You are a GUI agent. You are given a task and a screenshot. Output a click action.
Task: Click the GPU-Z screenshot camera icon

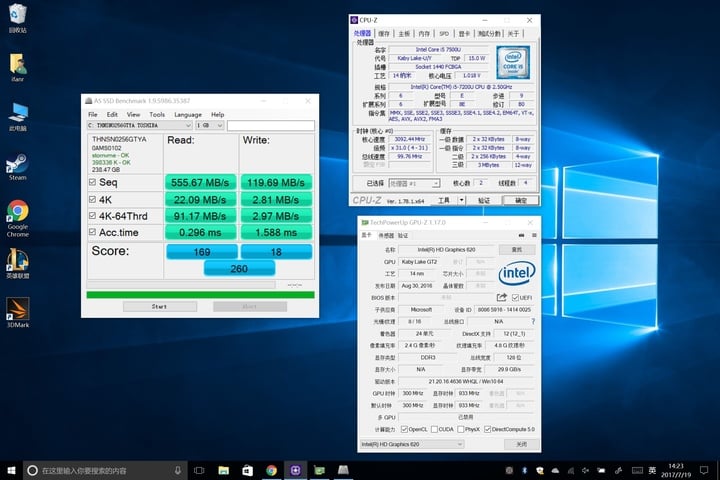coord(521,235)
